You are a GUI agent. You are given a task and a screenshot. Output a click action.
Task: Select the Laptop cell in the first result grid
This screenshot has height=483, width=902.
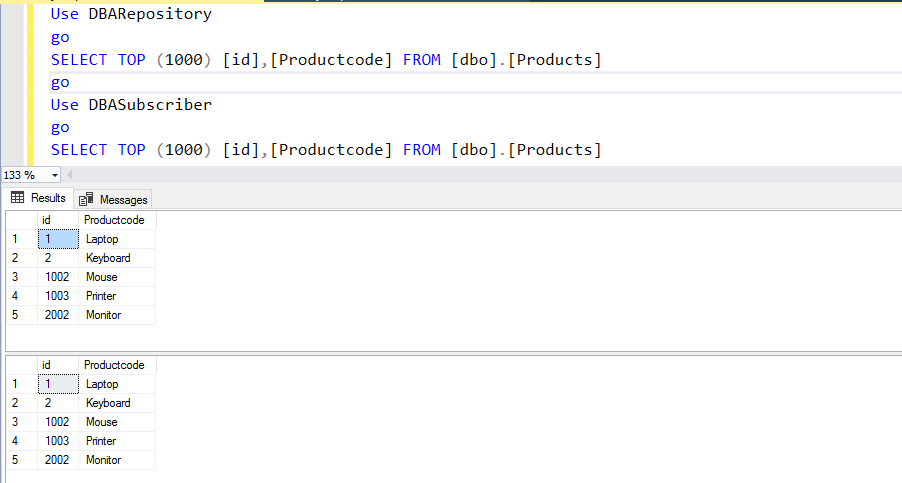(102, 239)
